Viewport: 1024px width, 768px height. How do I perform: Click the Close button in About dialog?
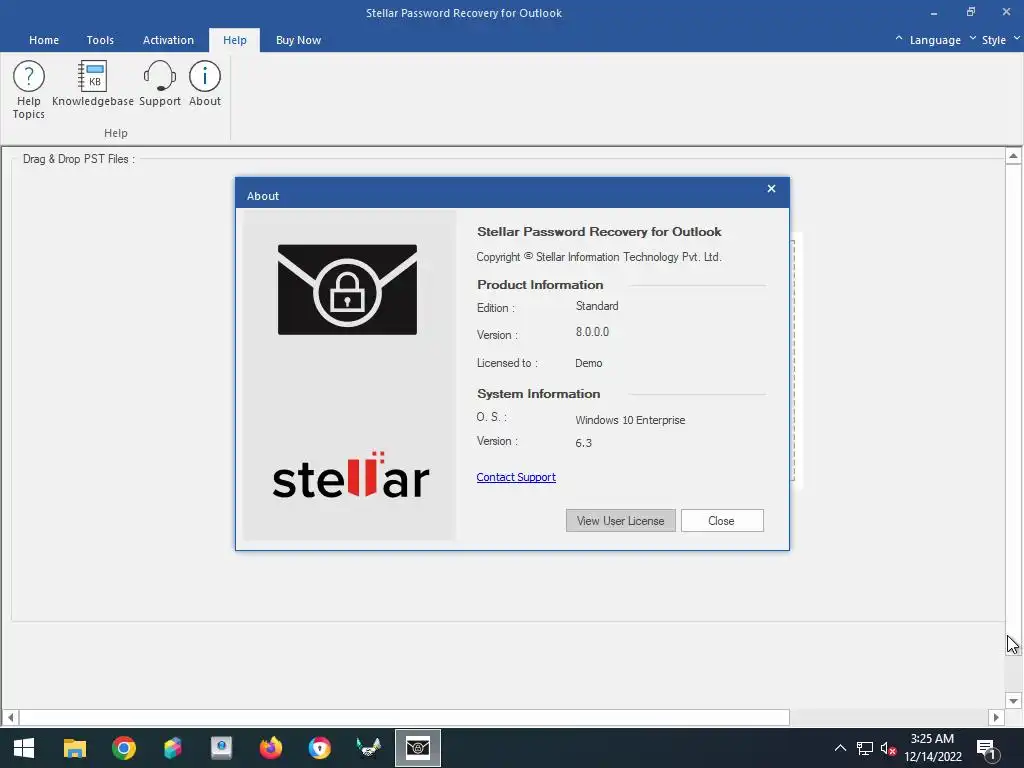coord(722,520)
